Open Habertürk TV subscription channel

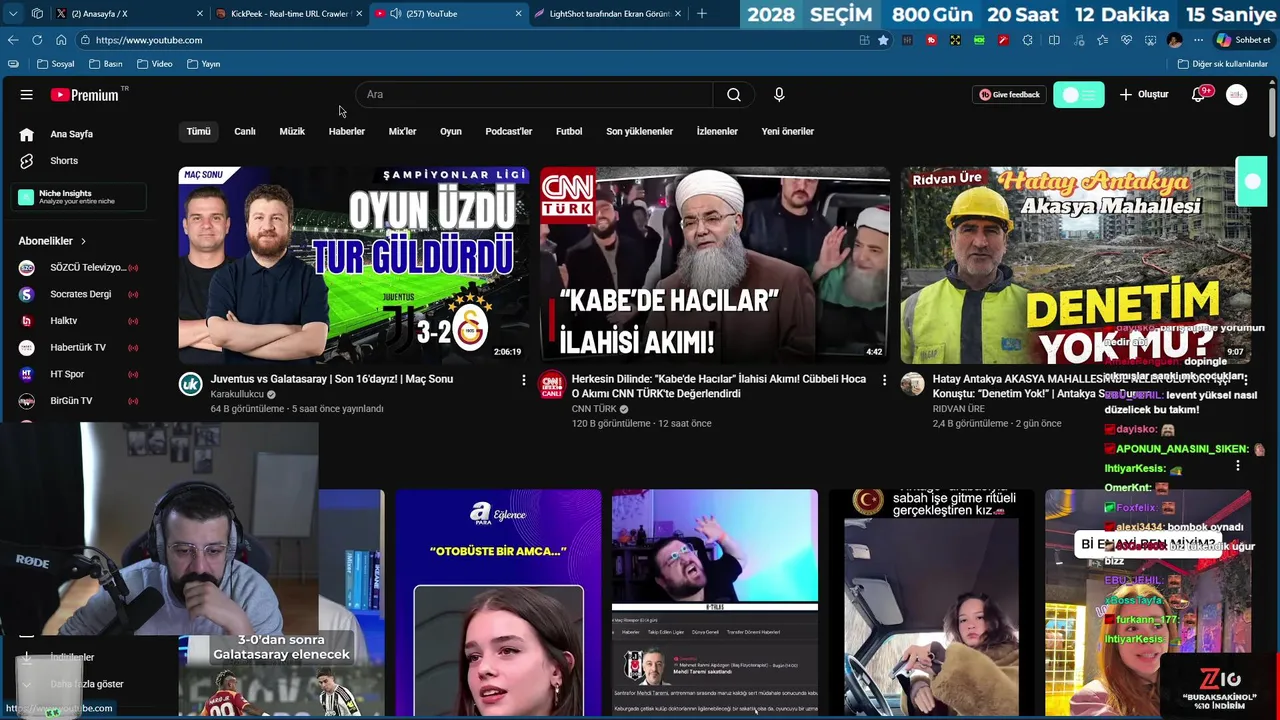(80, 348)
